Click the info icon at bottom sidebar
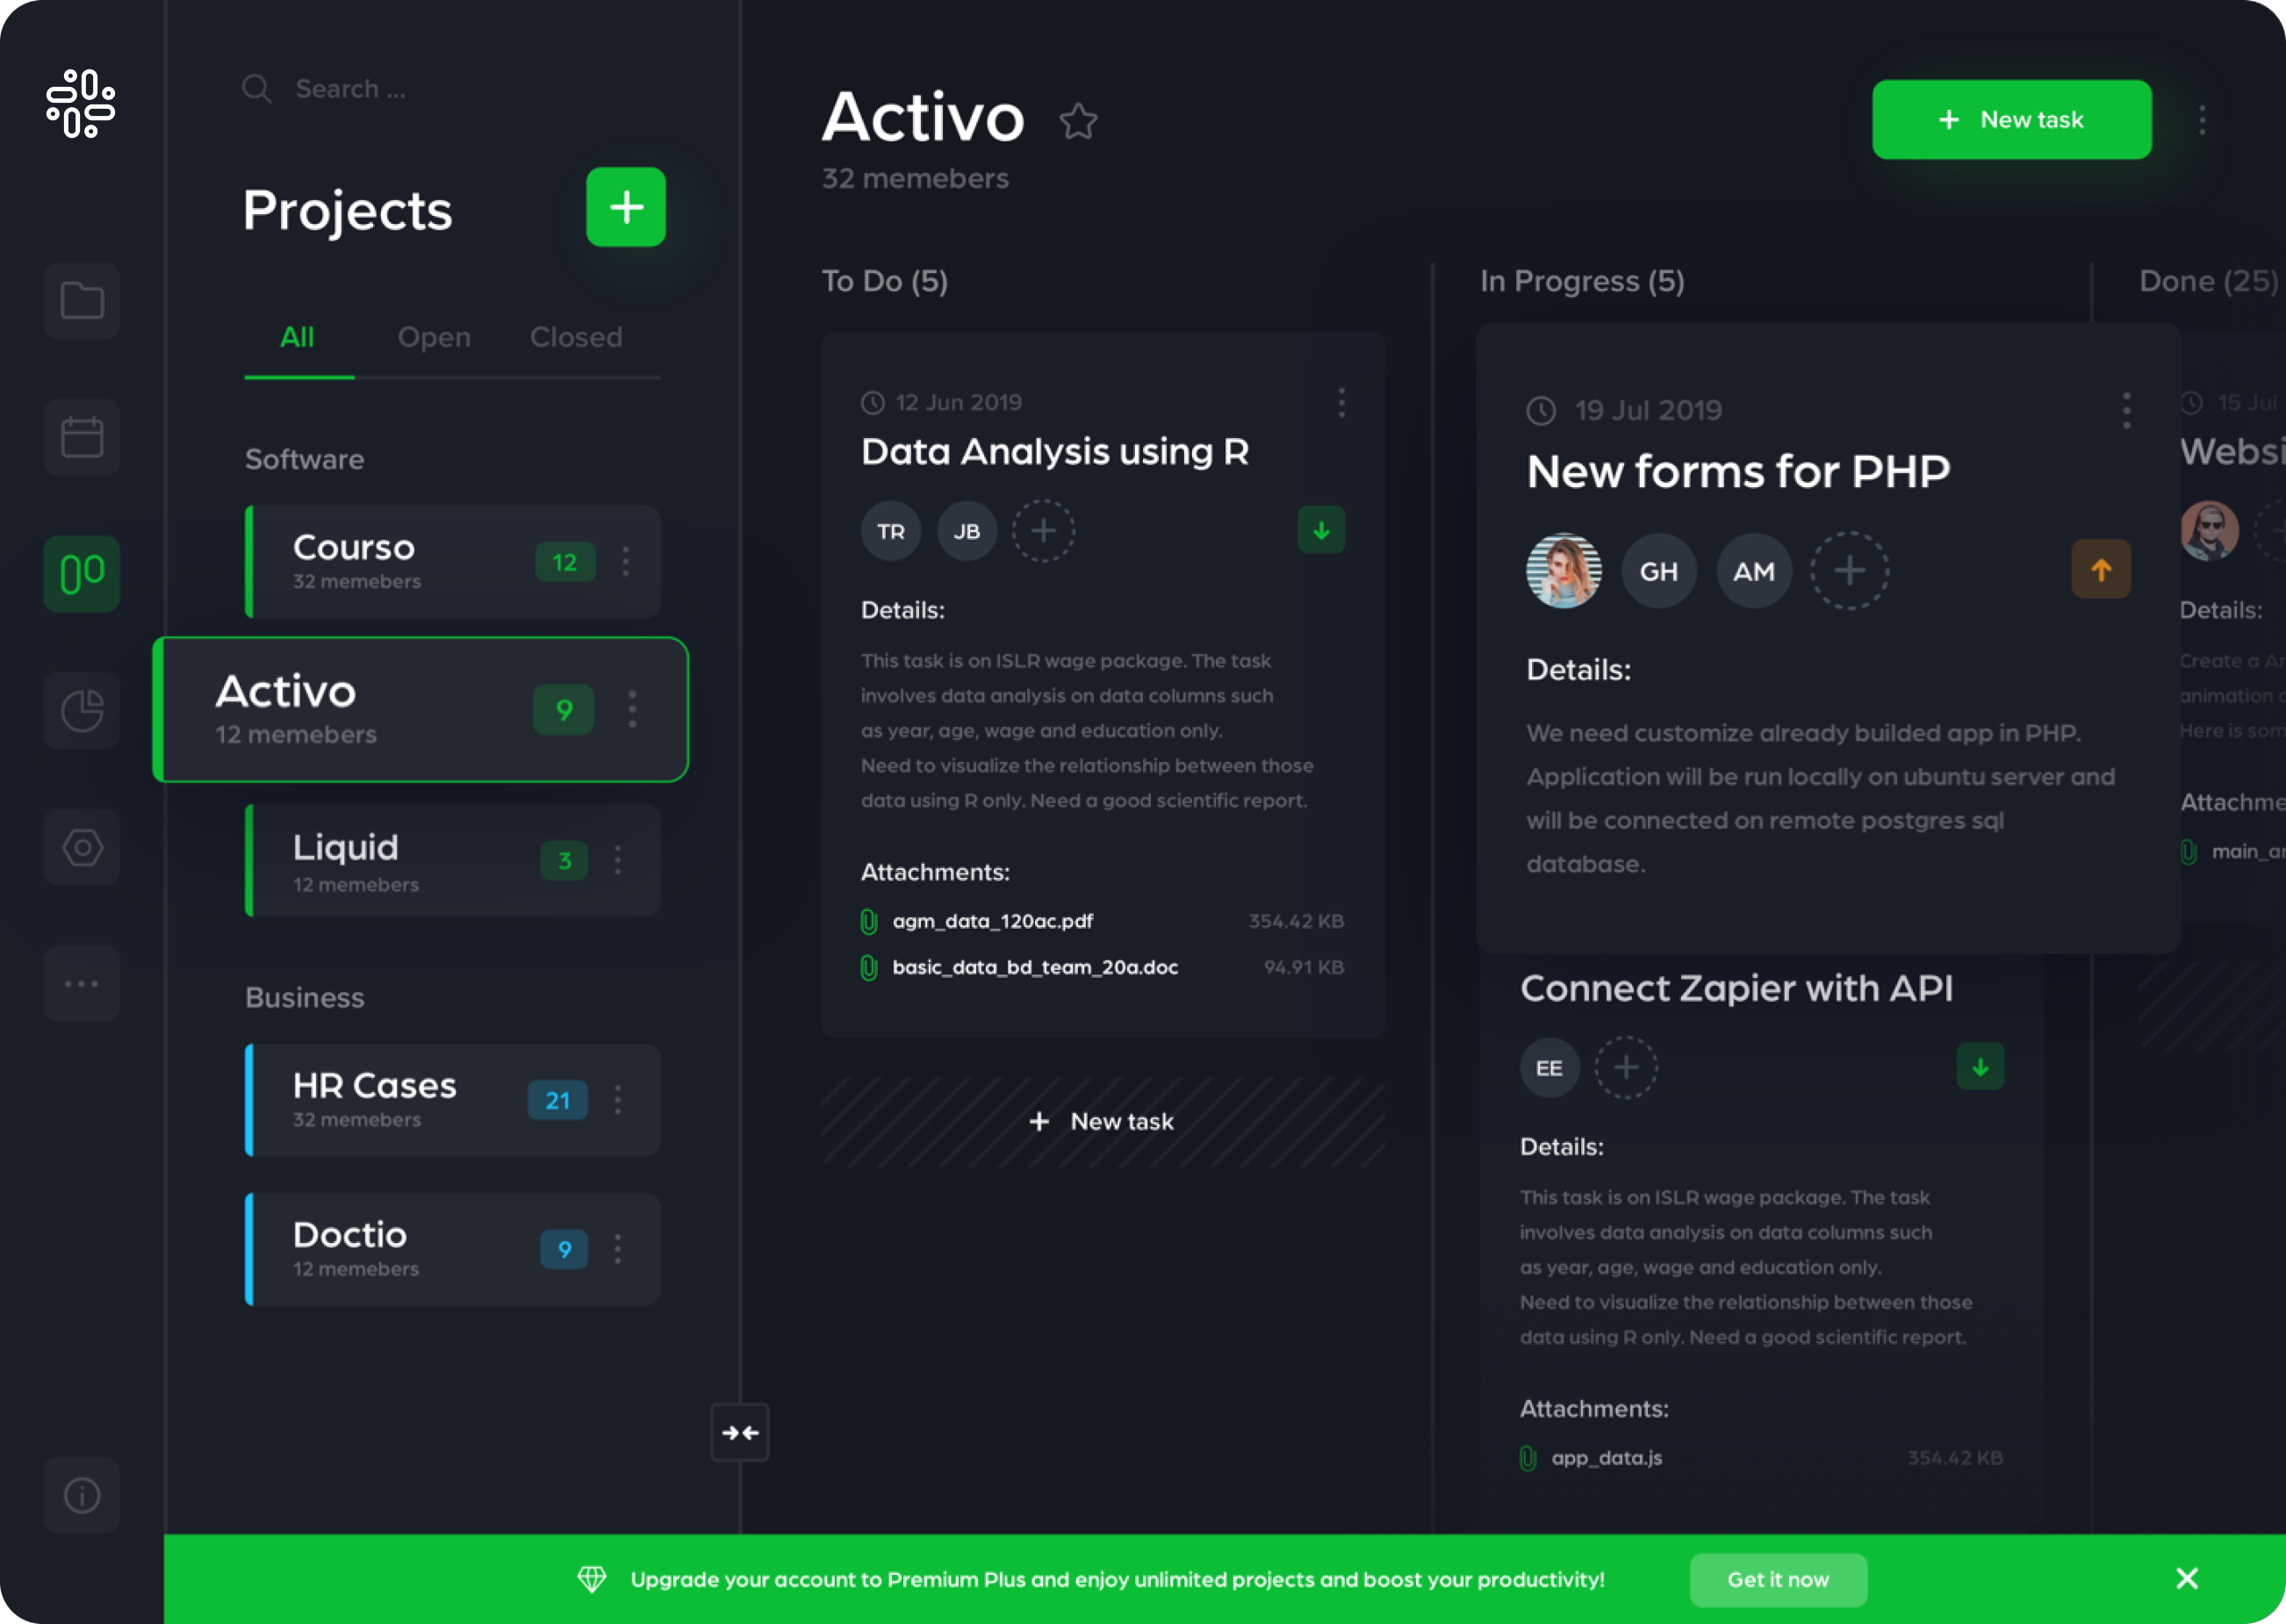The height and width of the screenshot is (1624, 2286). [81, 1494]
